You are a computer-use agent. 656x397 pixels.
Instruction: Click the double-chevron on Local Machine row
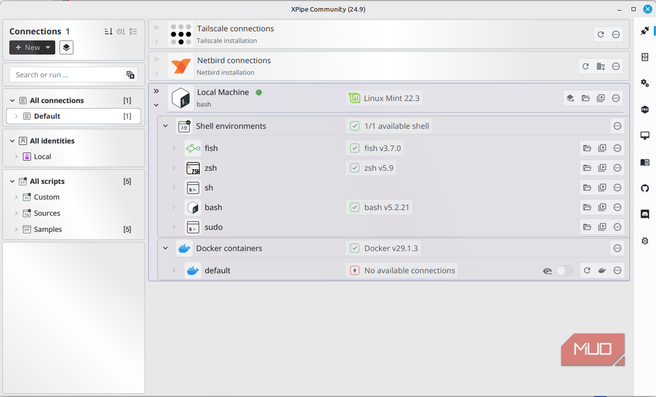(x=156, y=91)
